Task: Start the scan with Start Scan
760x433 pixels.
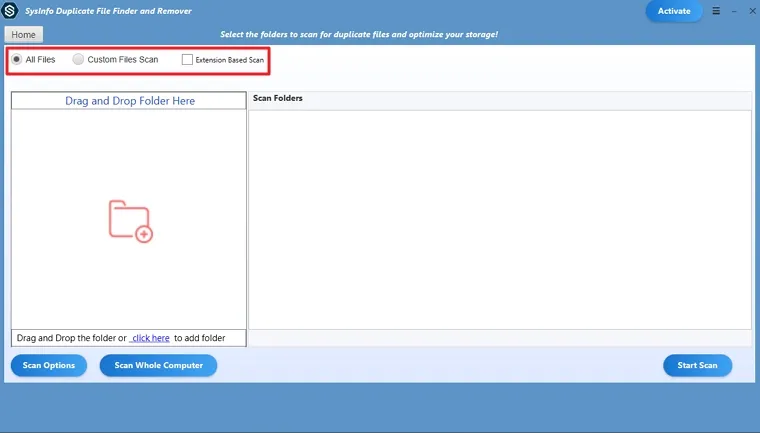Action: coord(697,365)
